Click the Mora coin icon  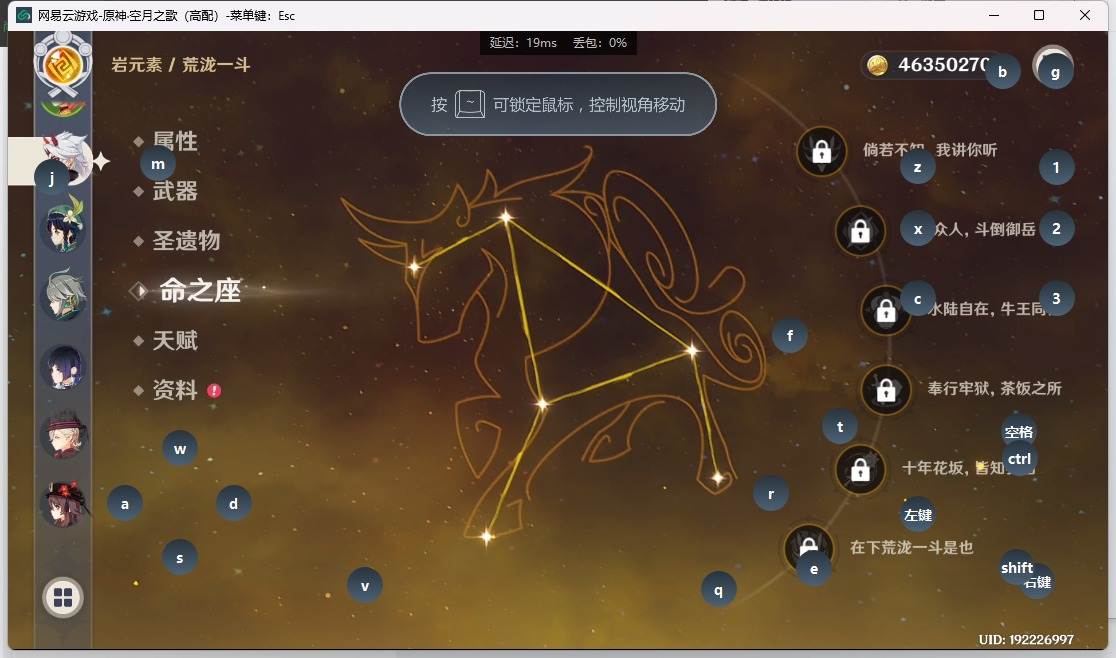click(x=877, y=65)
